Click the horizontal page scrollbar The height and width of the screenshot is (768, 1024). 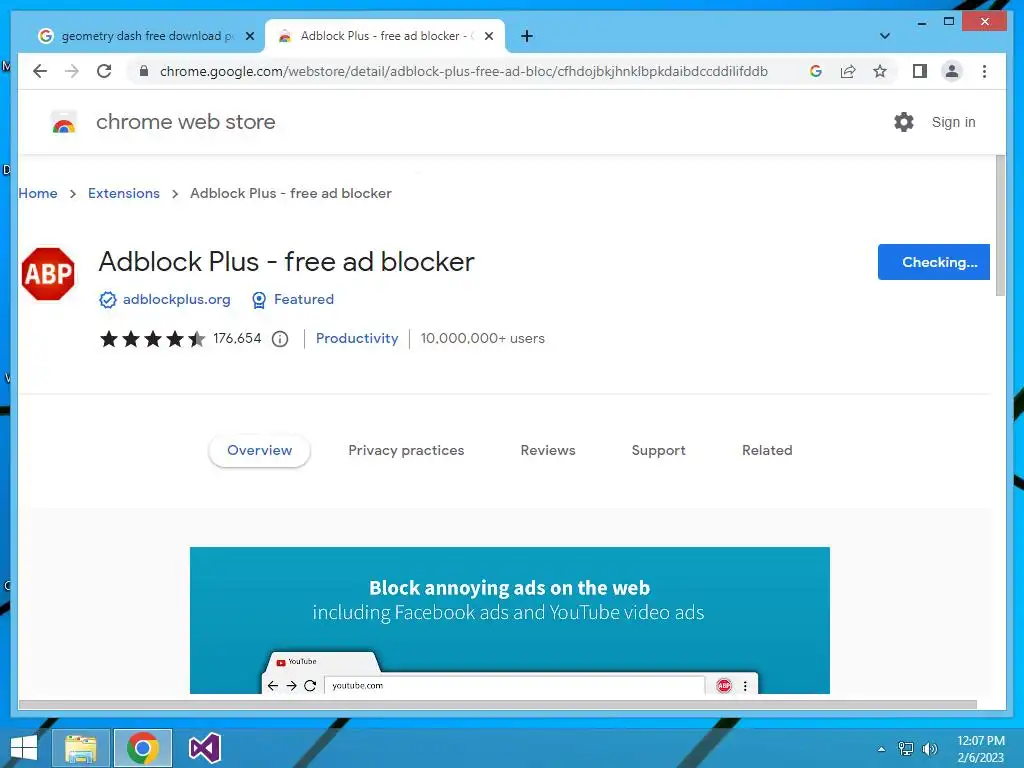pyautogui.click(x=498, y=705)
